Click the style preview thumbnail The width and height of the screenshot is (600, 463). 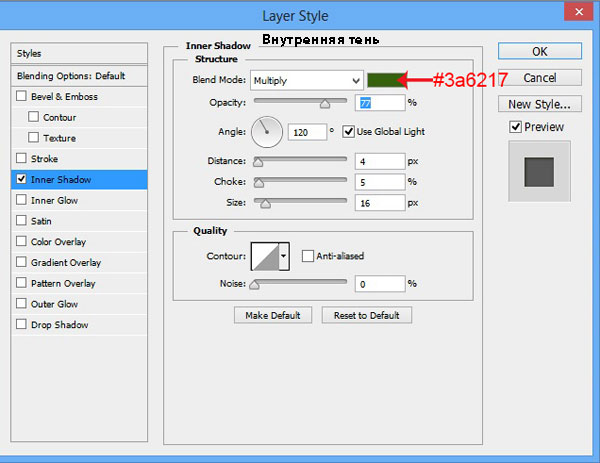539,172
